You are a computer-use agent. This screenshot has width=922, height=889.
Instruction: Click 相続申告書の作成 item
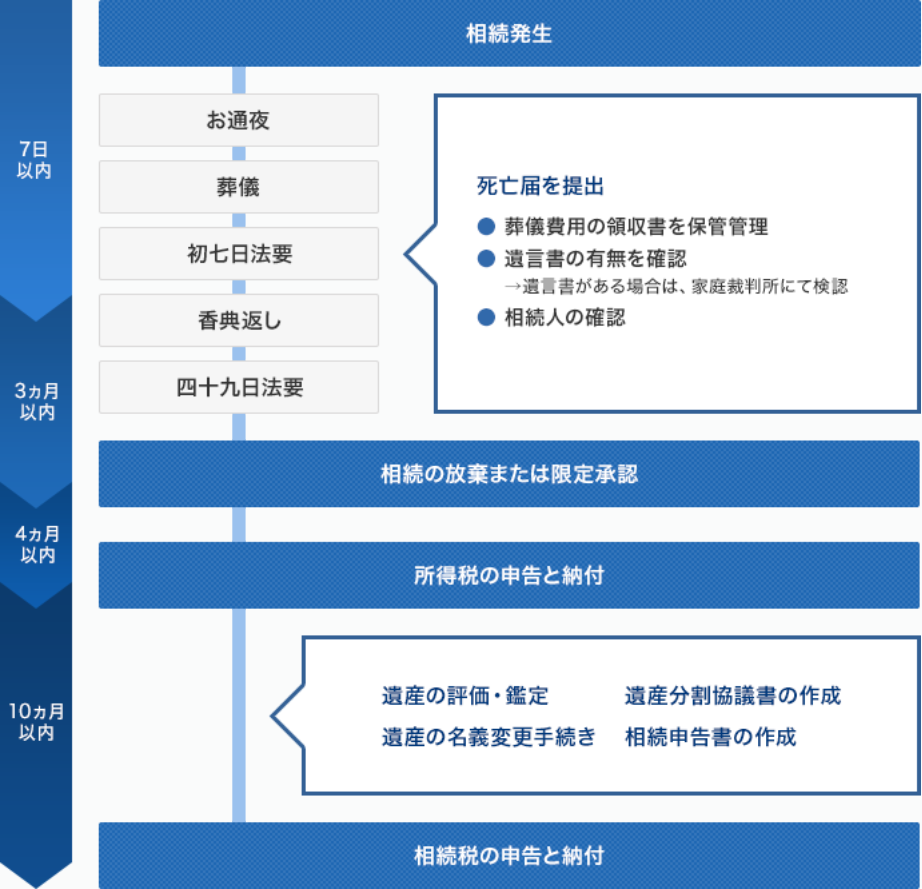pyautogui.click(x=711, y=738)
